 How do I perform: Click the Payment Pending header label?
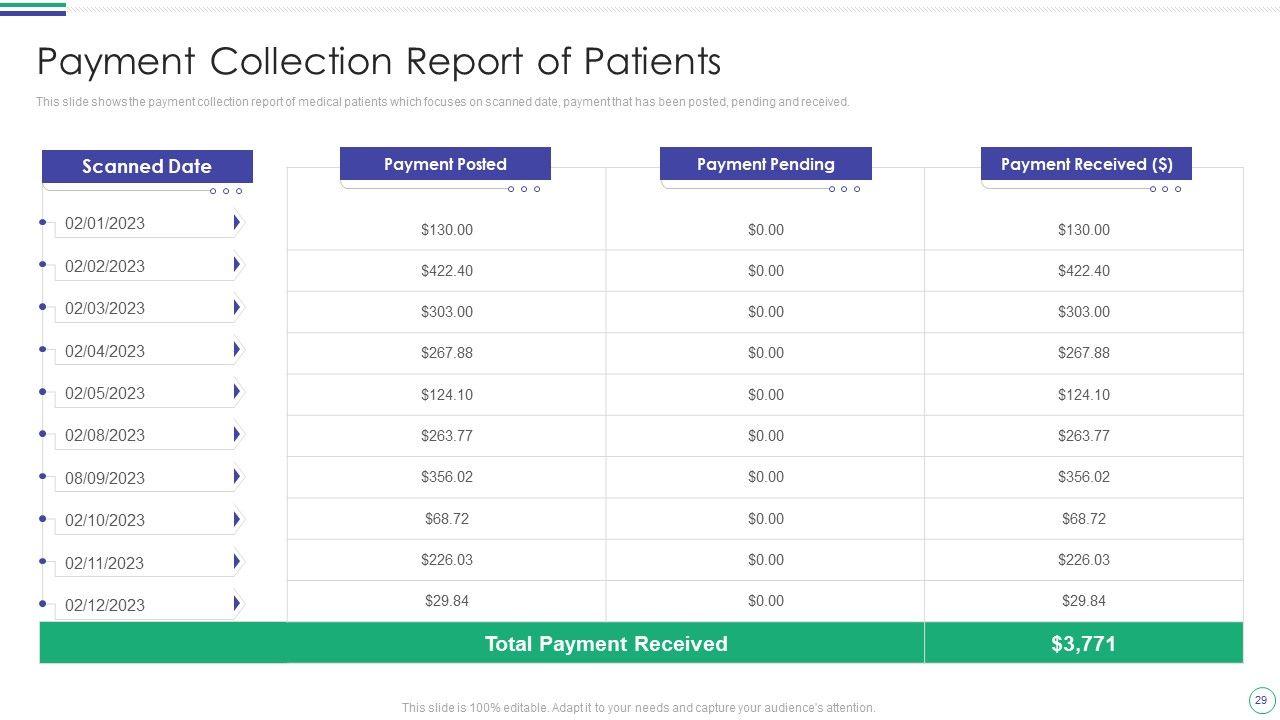coord(765,164)
